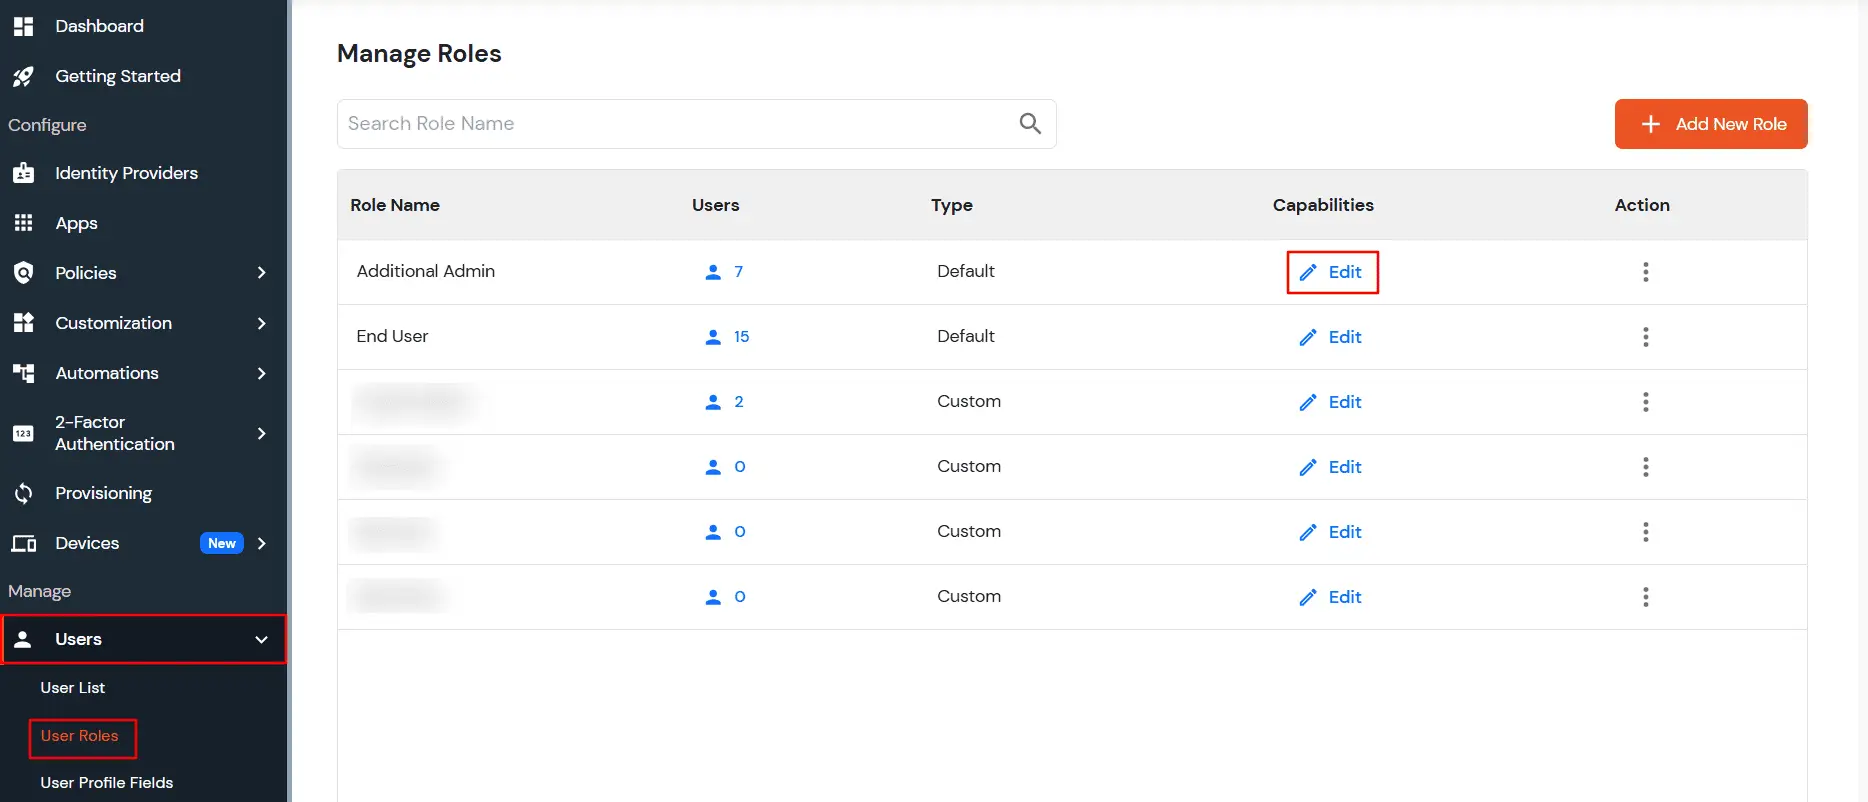Click the Automations workflow icon
Viewport: 1868px width, 802px height.
(24, 373)
